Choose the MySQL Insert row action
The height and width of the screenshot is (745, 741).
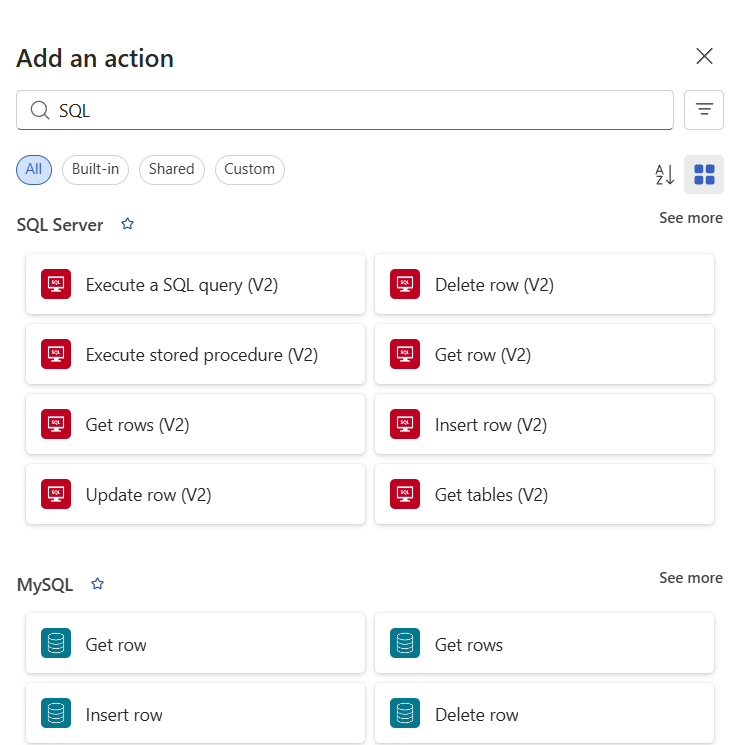pos(195,713)
